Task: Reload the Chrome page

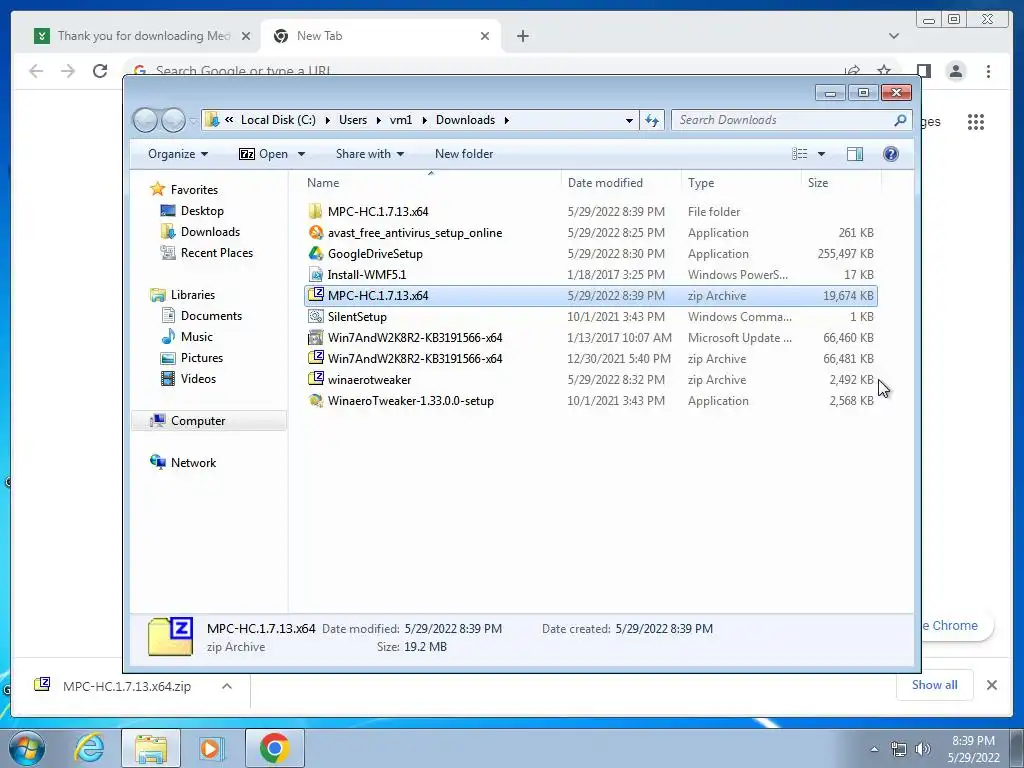Action: click(100, 71)
